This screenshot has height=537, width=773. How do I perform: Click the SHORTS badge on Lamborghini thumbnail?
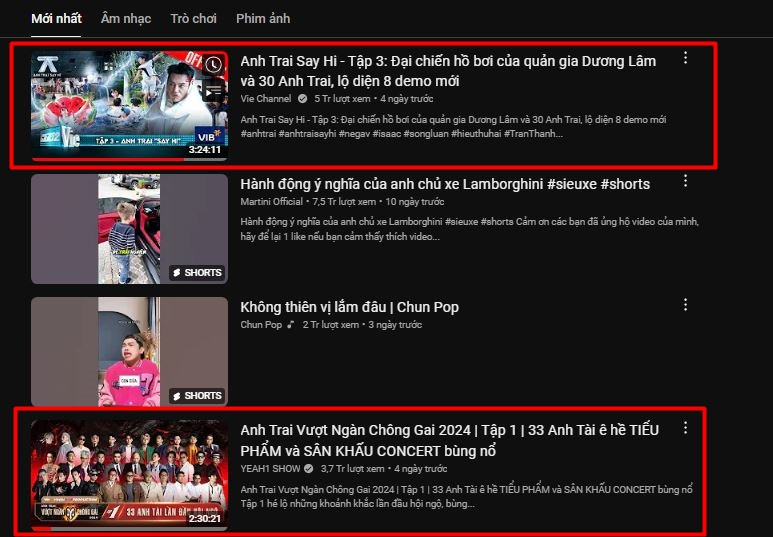point(197,273)
